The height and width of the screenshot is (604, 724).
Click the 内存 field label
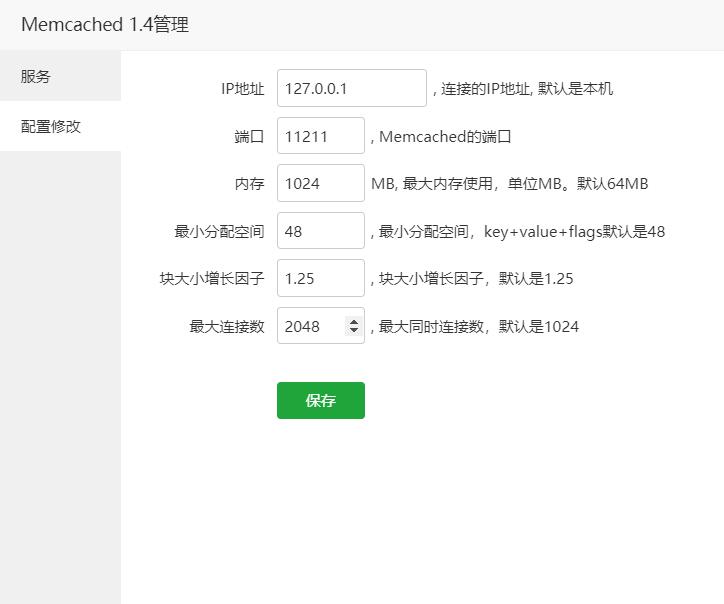[249, 184]
